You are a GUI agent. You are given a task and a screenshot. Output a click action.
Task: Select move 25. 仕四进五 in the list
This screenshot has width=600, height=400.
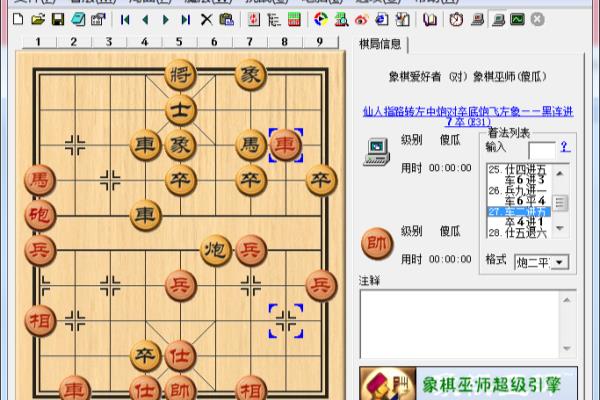517,169
